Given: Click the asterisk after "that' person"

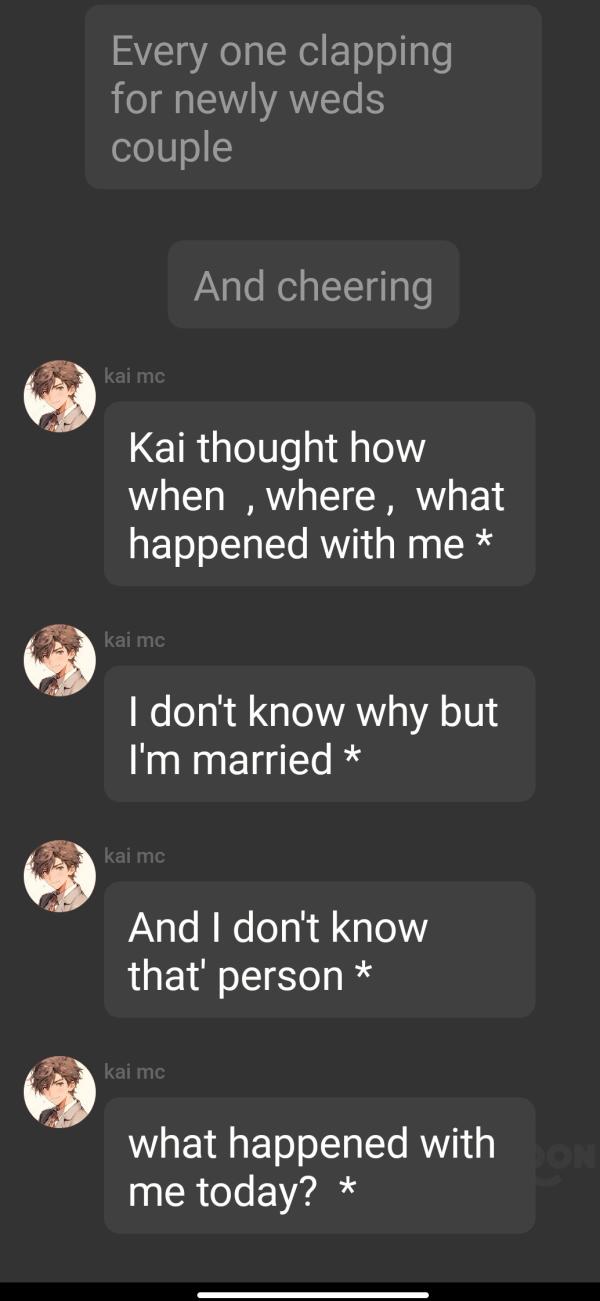Looking at the screenshot, I should 364,971.
